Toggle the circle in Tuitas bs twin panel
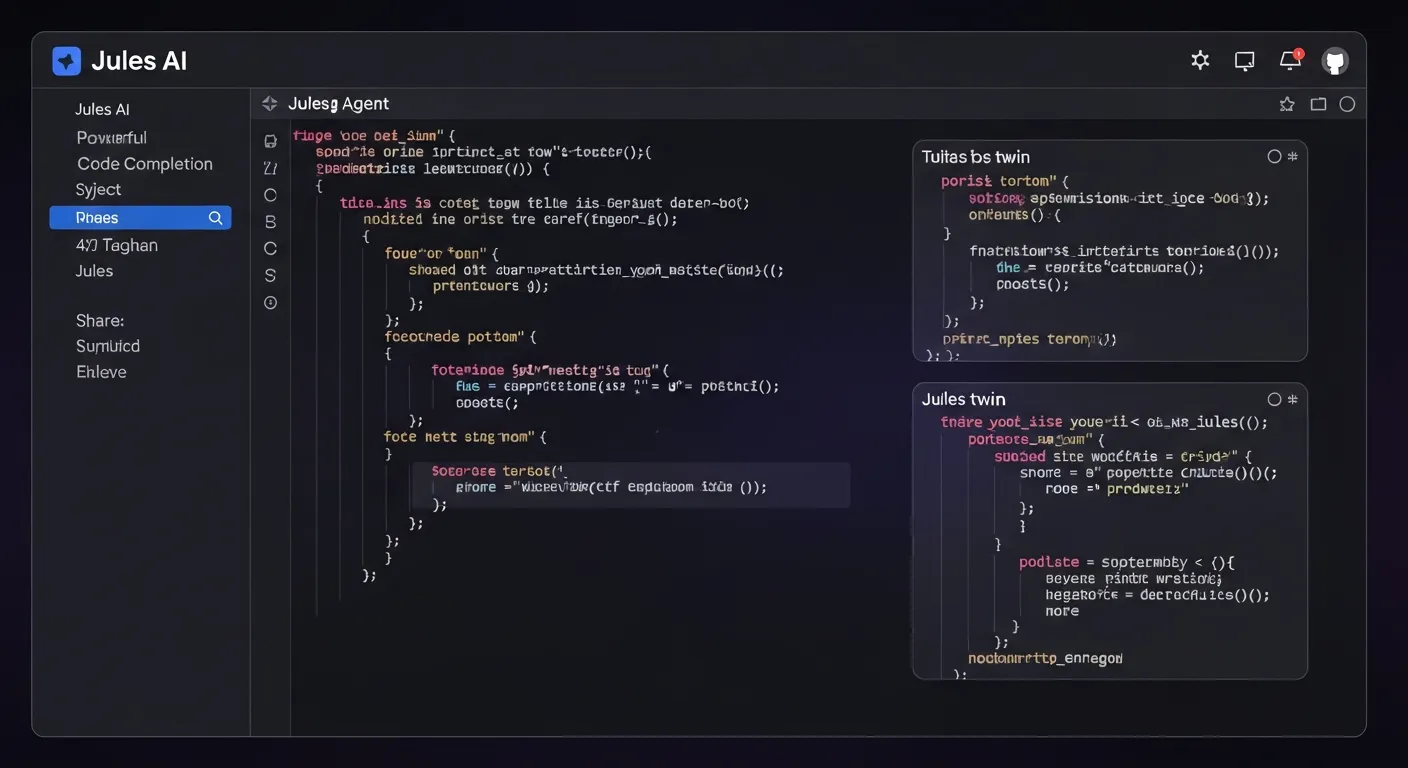Image resolution: width=1408 pixels, height=768 pixels. pos(1274,157)
